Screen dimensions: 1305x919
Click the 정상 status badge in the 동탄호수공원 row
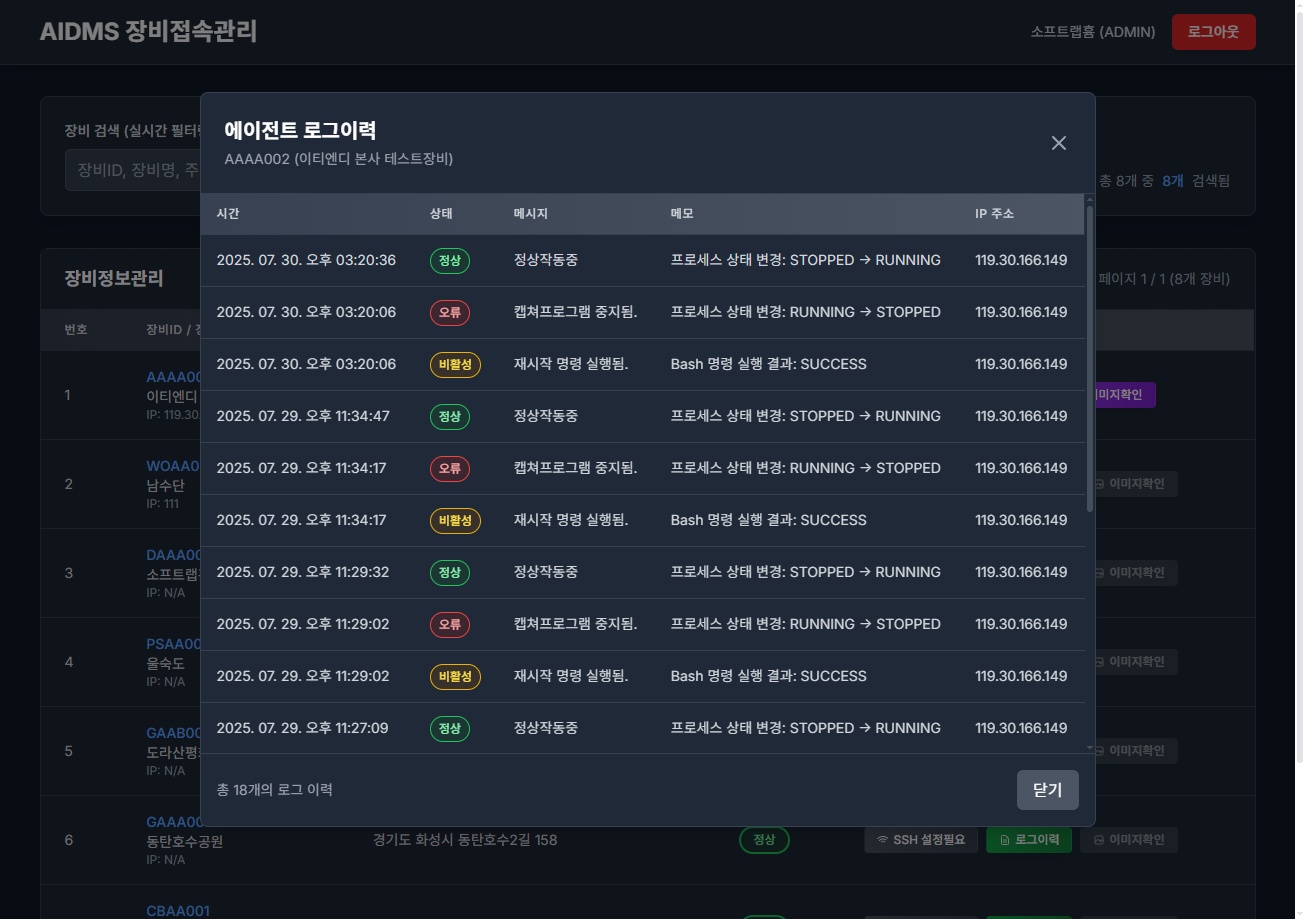764,840
